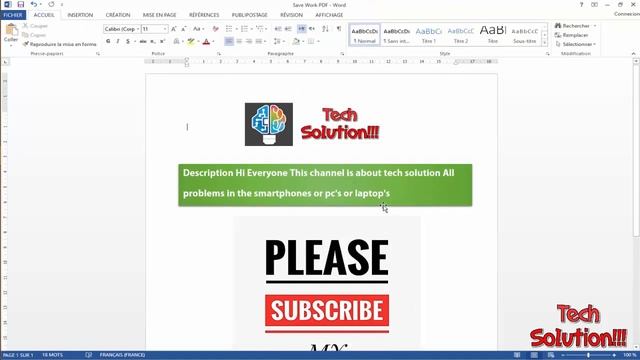Screen dimensions: 640x360
Task: Align text right
Action: click(x=249, y=41)
